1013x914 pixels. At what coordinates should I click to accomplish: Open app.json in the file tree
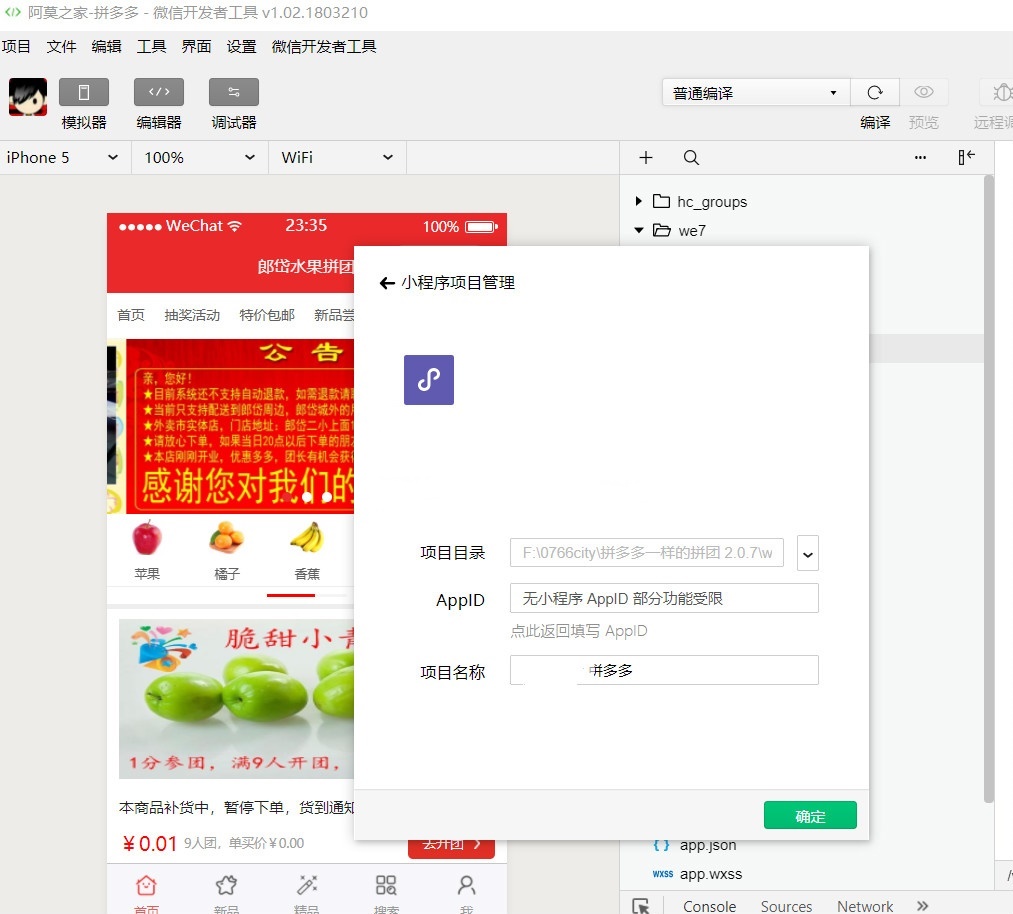[x=707, y=845]
